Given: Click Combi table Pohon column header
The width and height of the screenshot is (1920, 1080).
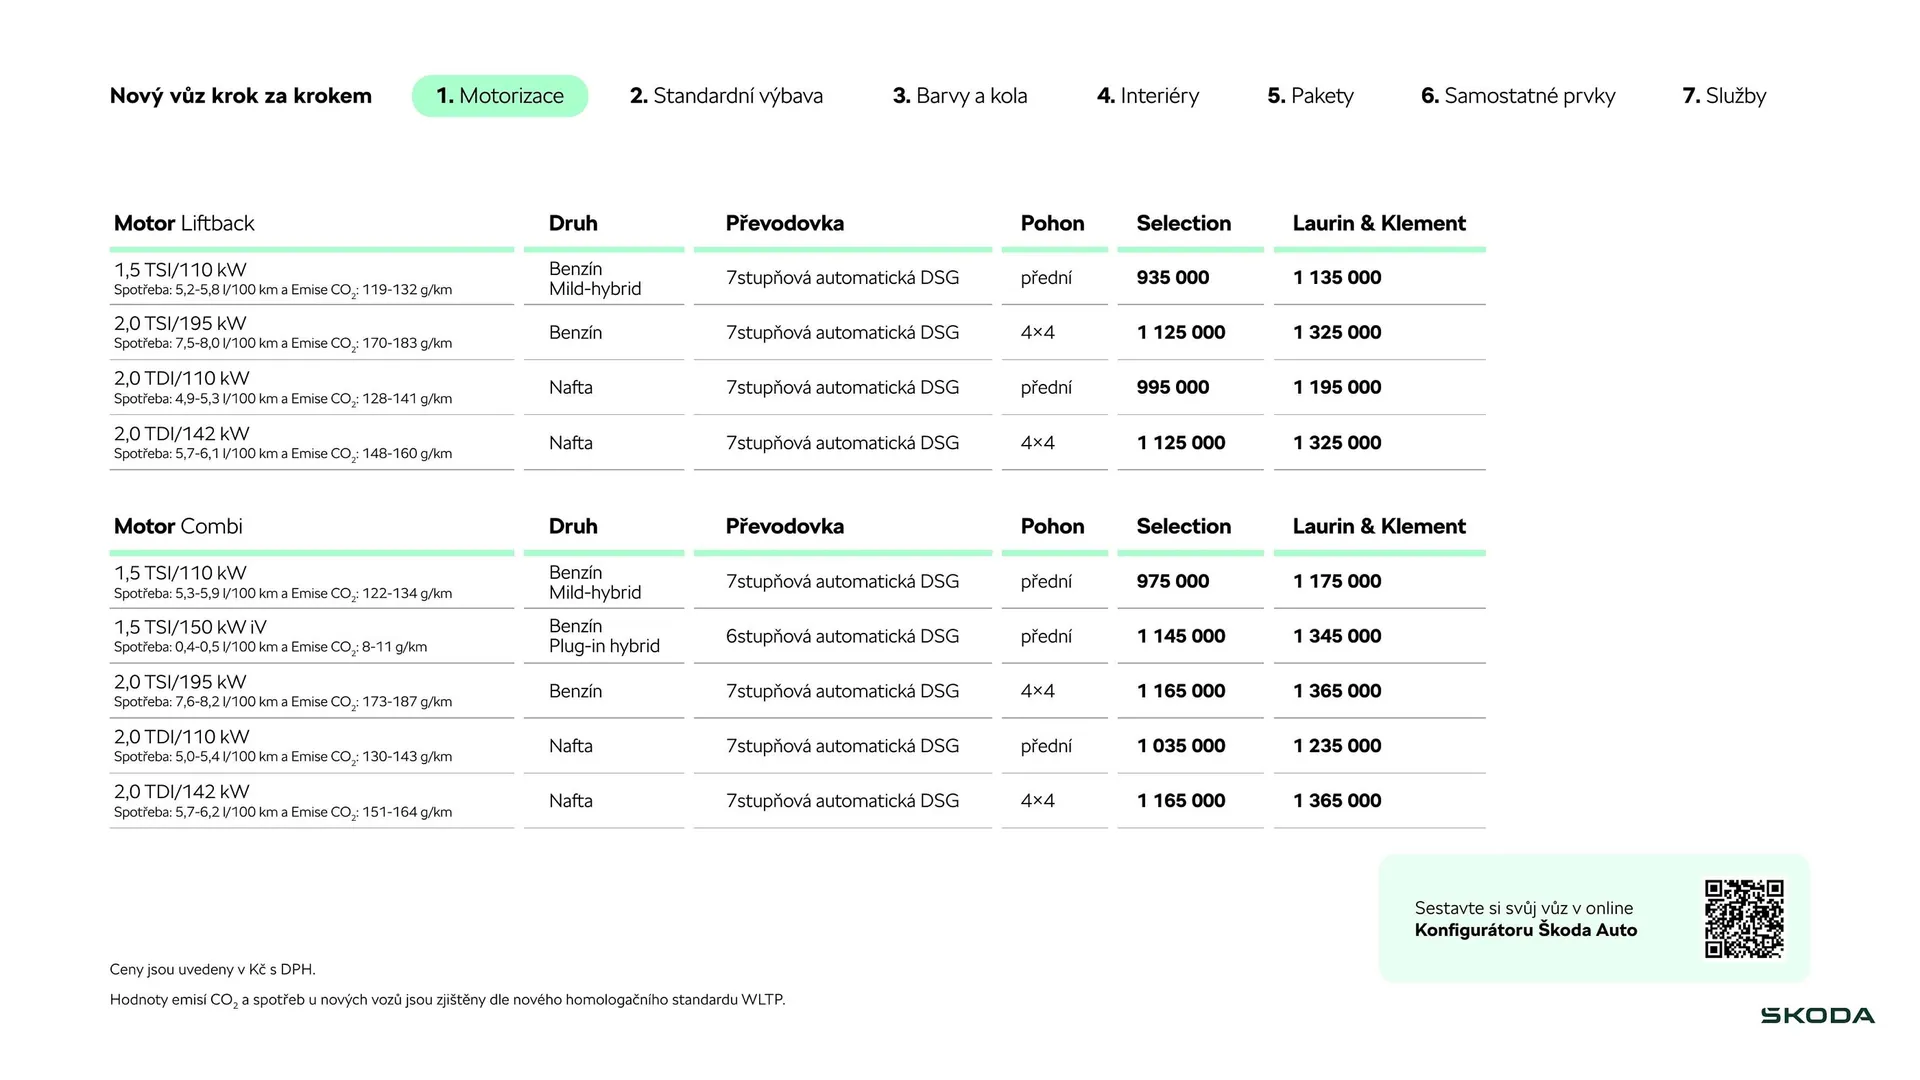Looking at the screenshot, I should click(x=1052, y=526).
